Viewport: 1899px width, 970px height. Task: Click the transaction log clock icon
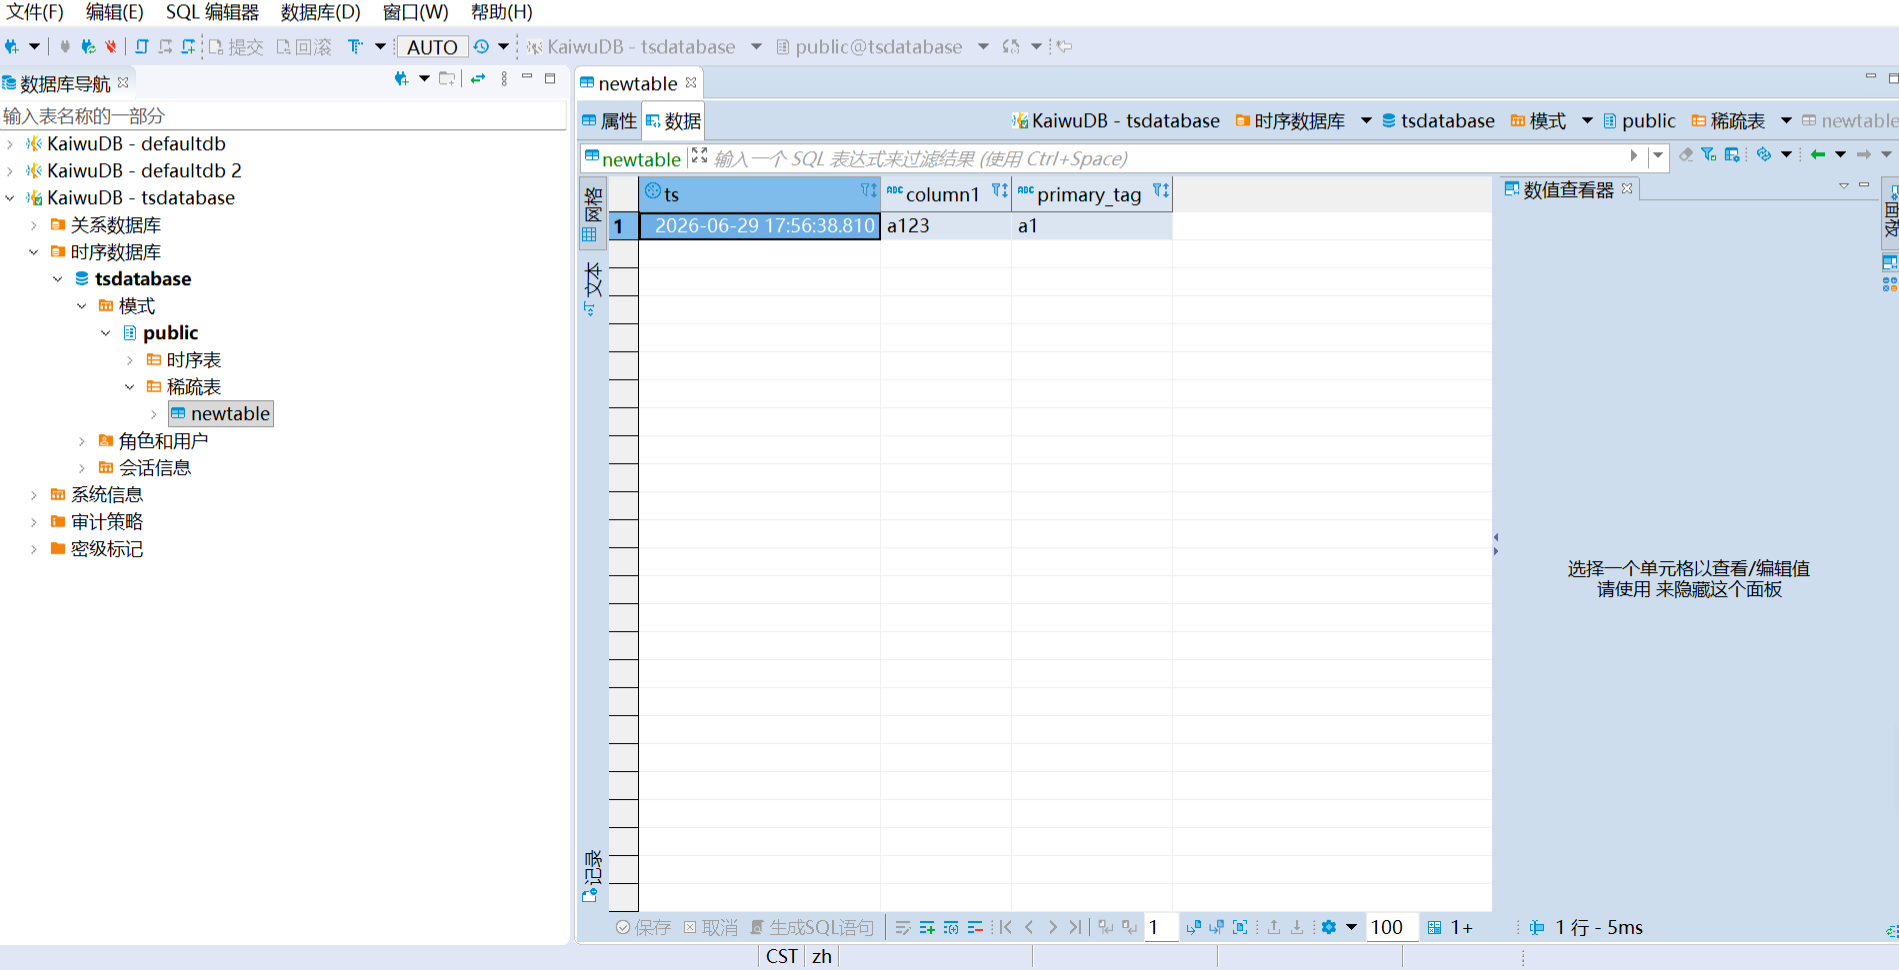[x=482, y=46]
